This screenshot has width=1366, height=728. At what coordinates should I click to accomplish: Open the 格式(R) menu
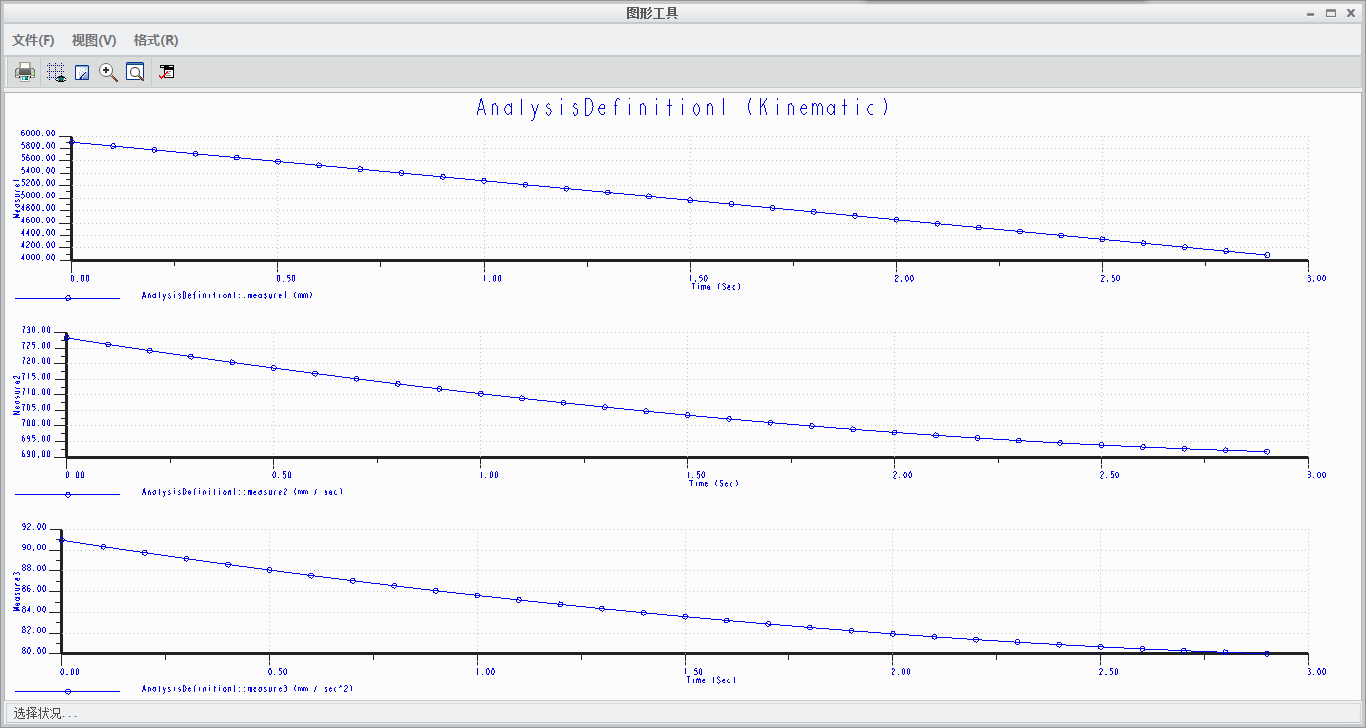pos(156,40)
